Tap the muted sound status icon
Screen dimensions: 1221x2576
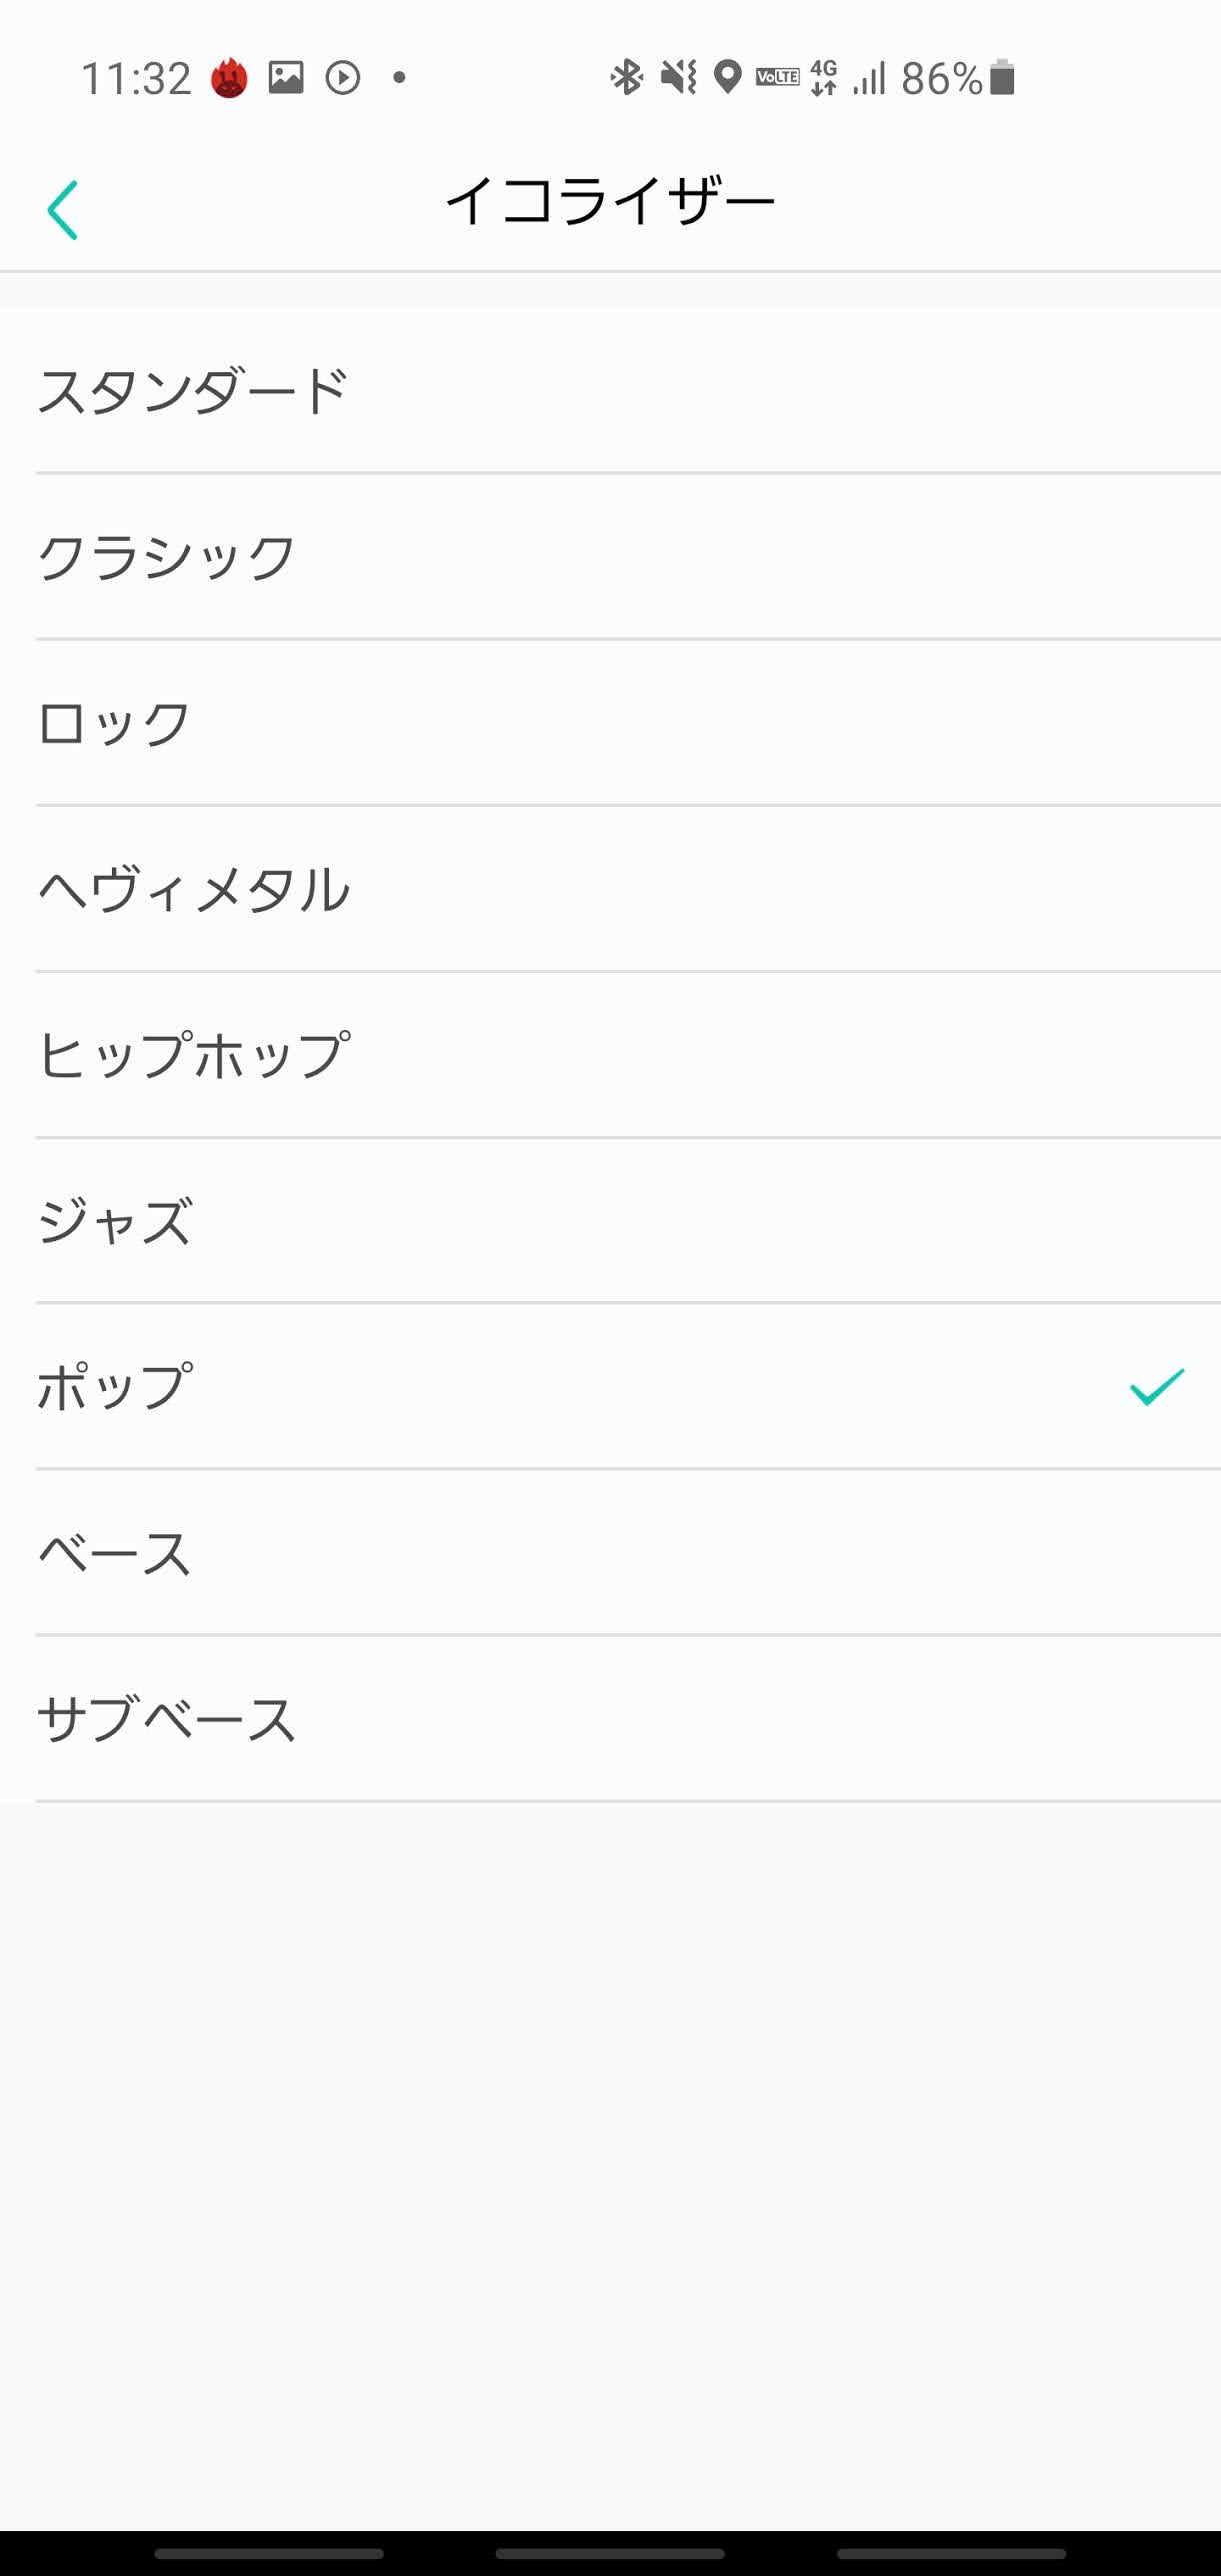pyautogui.click(x=678, y=77)
